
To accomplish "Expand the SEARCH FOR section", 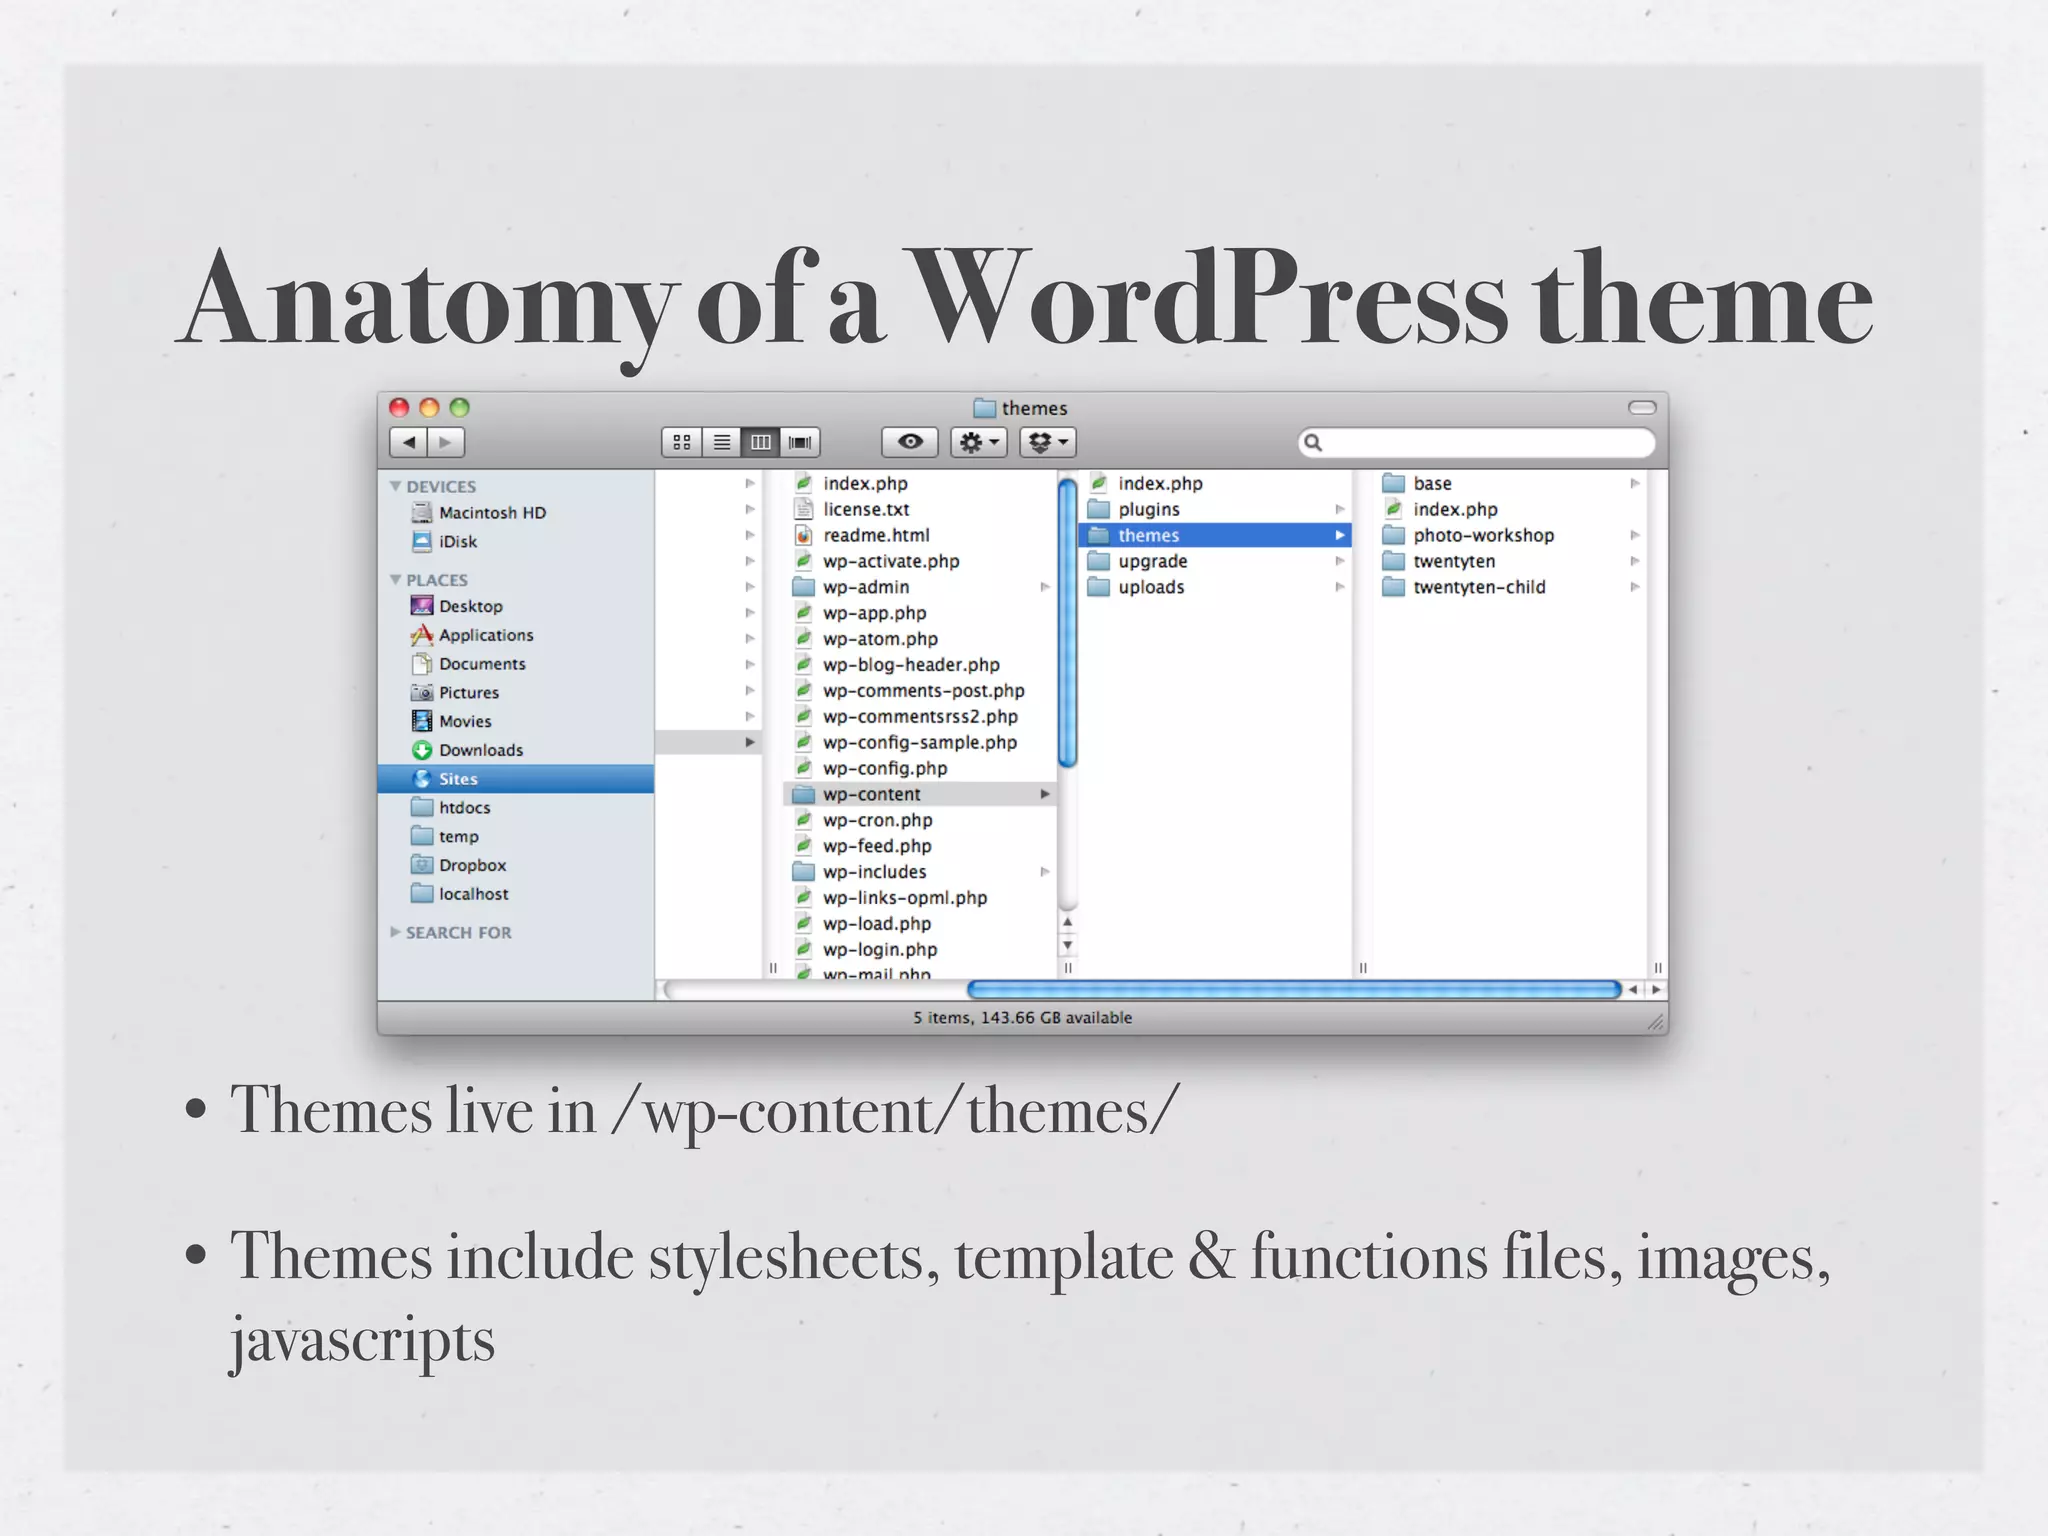I will click(396, 932).
